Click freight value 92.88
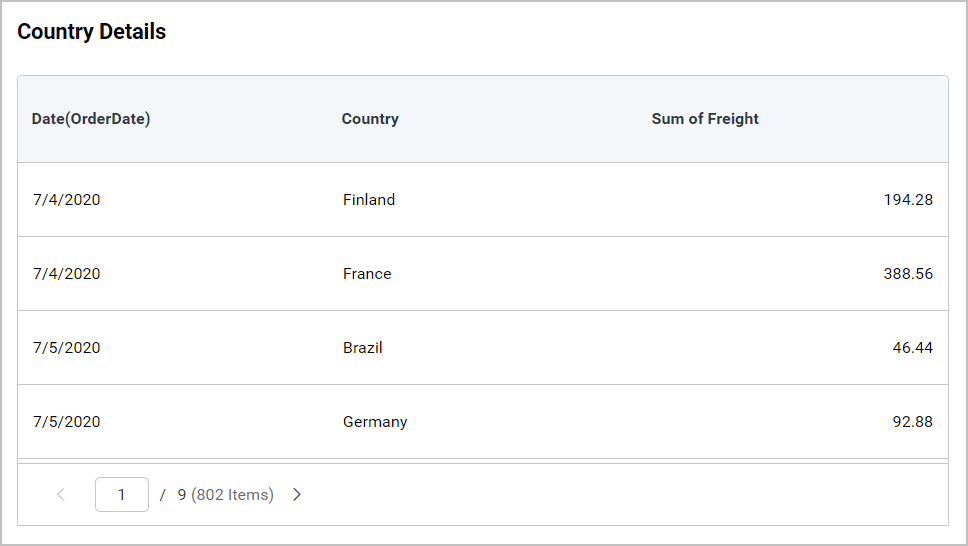968x546 pixels. (912, 422)
